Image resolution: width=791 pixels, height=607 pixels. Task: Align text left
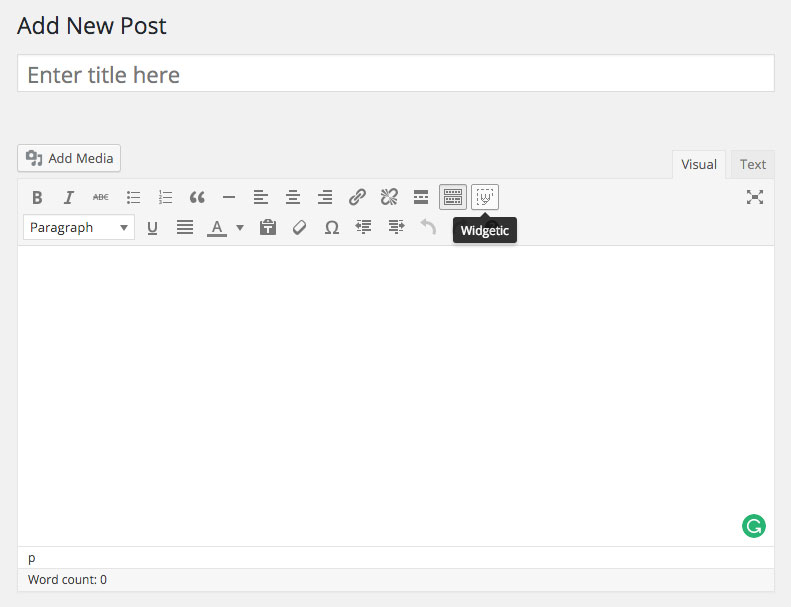coord(261,197)
